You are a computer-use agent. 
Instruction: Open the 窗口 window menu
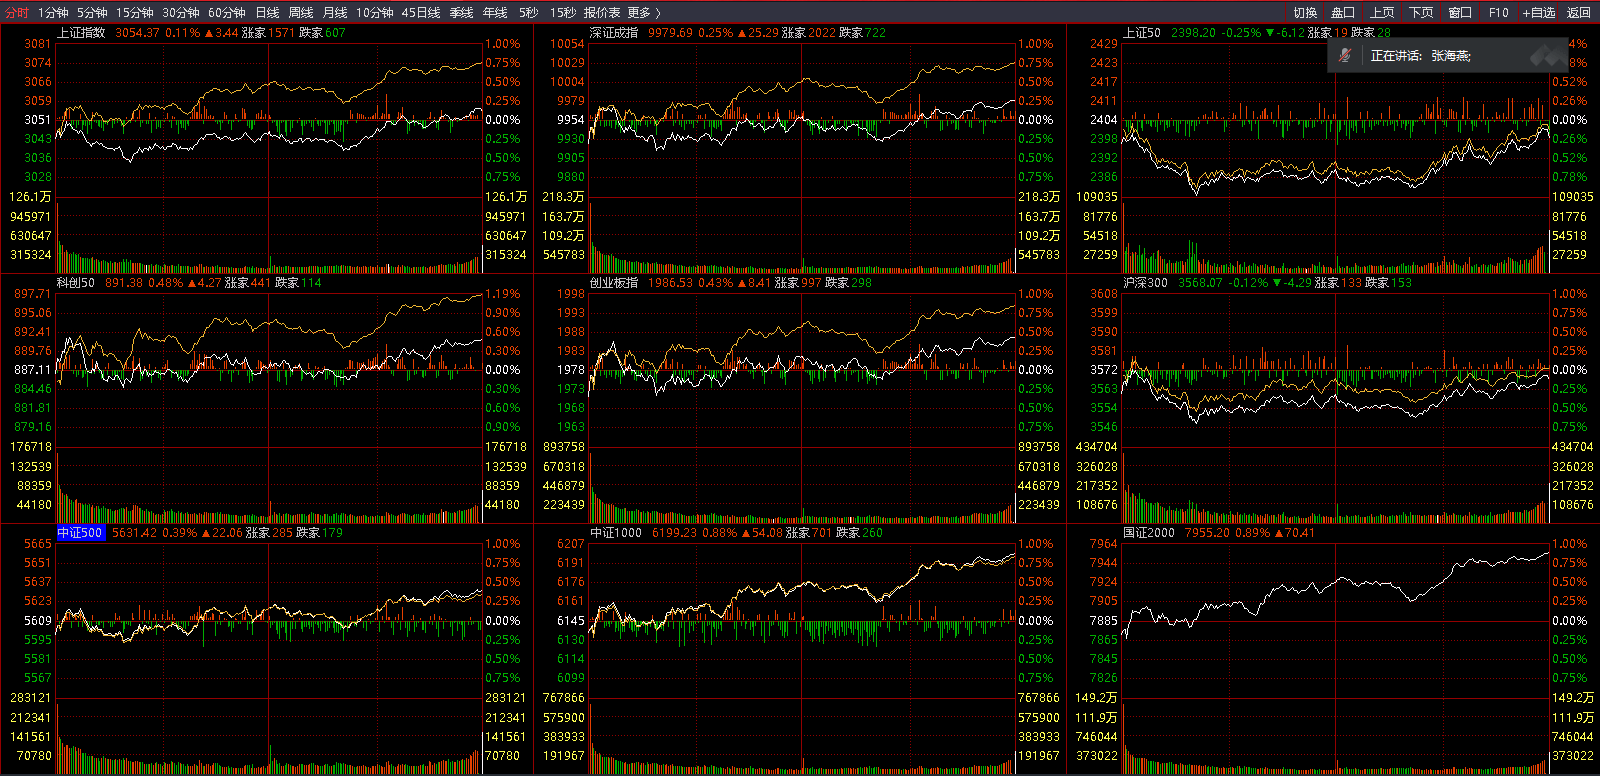tap(1460, 12)
